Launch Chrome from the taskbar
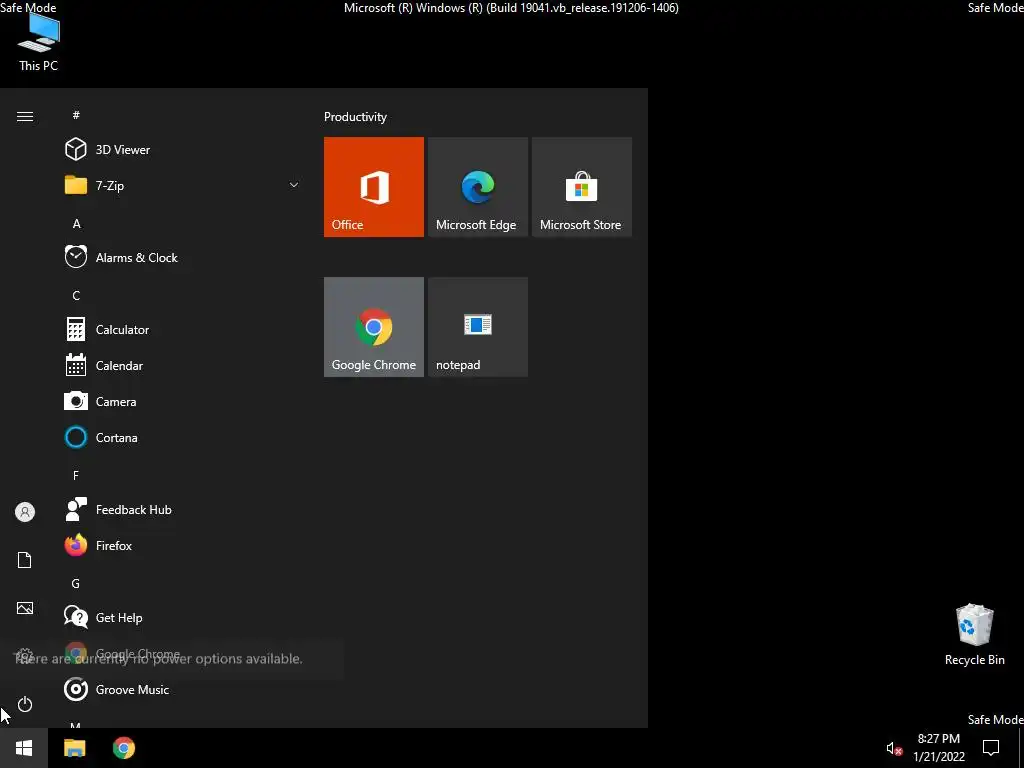 tap(124, 748)
